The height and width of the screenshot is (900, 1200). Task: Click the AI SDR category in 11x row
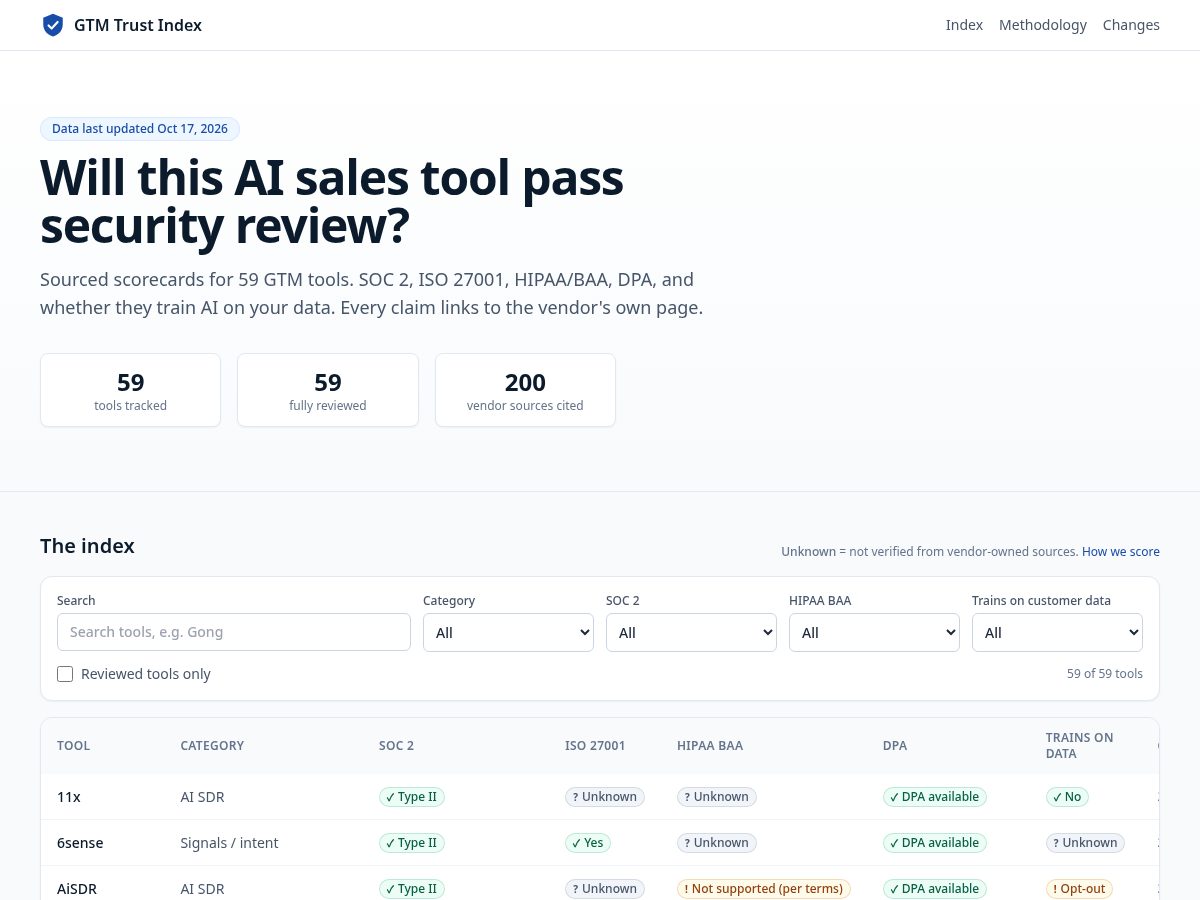[203, 797]
